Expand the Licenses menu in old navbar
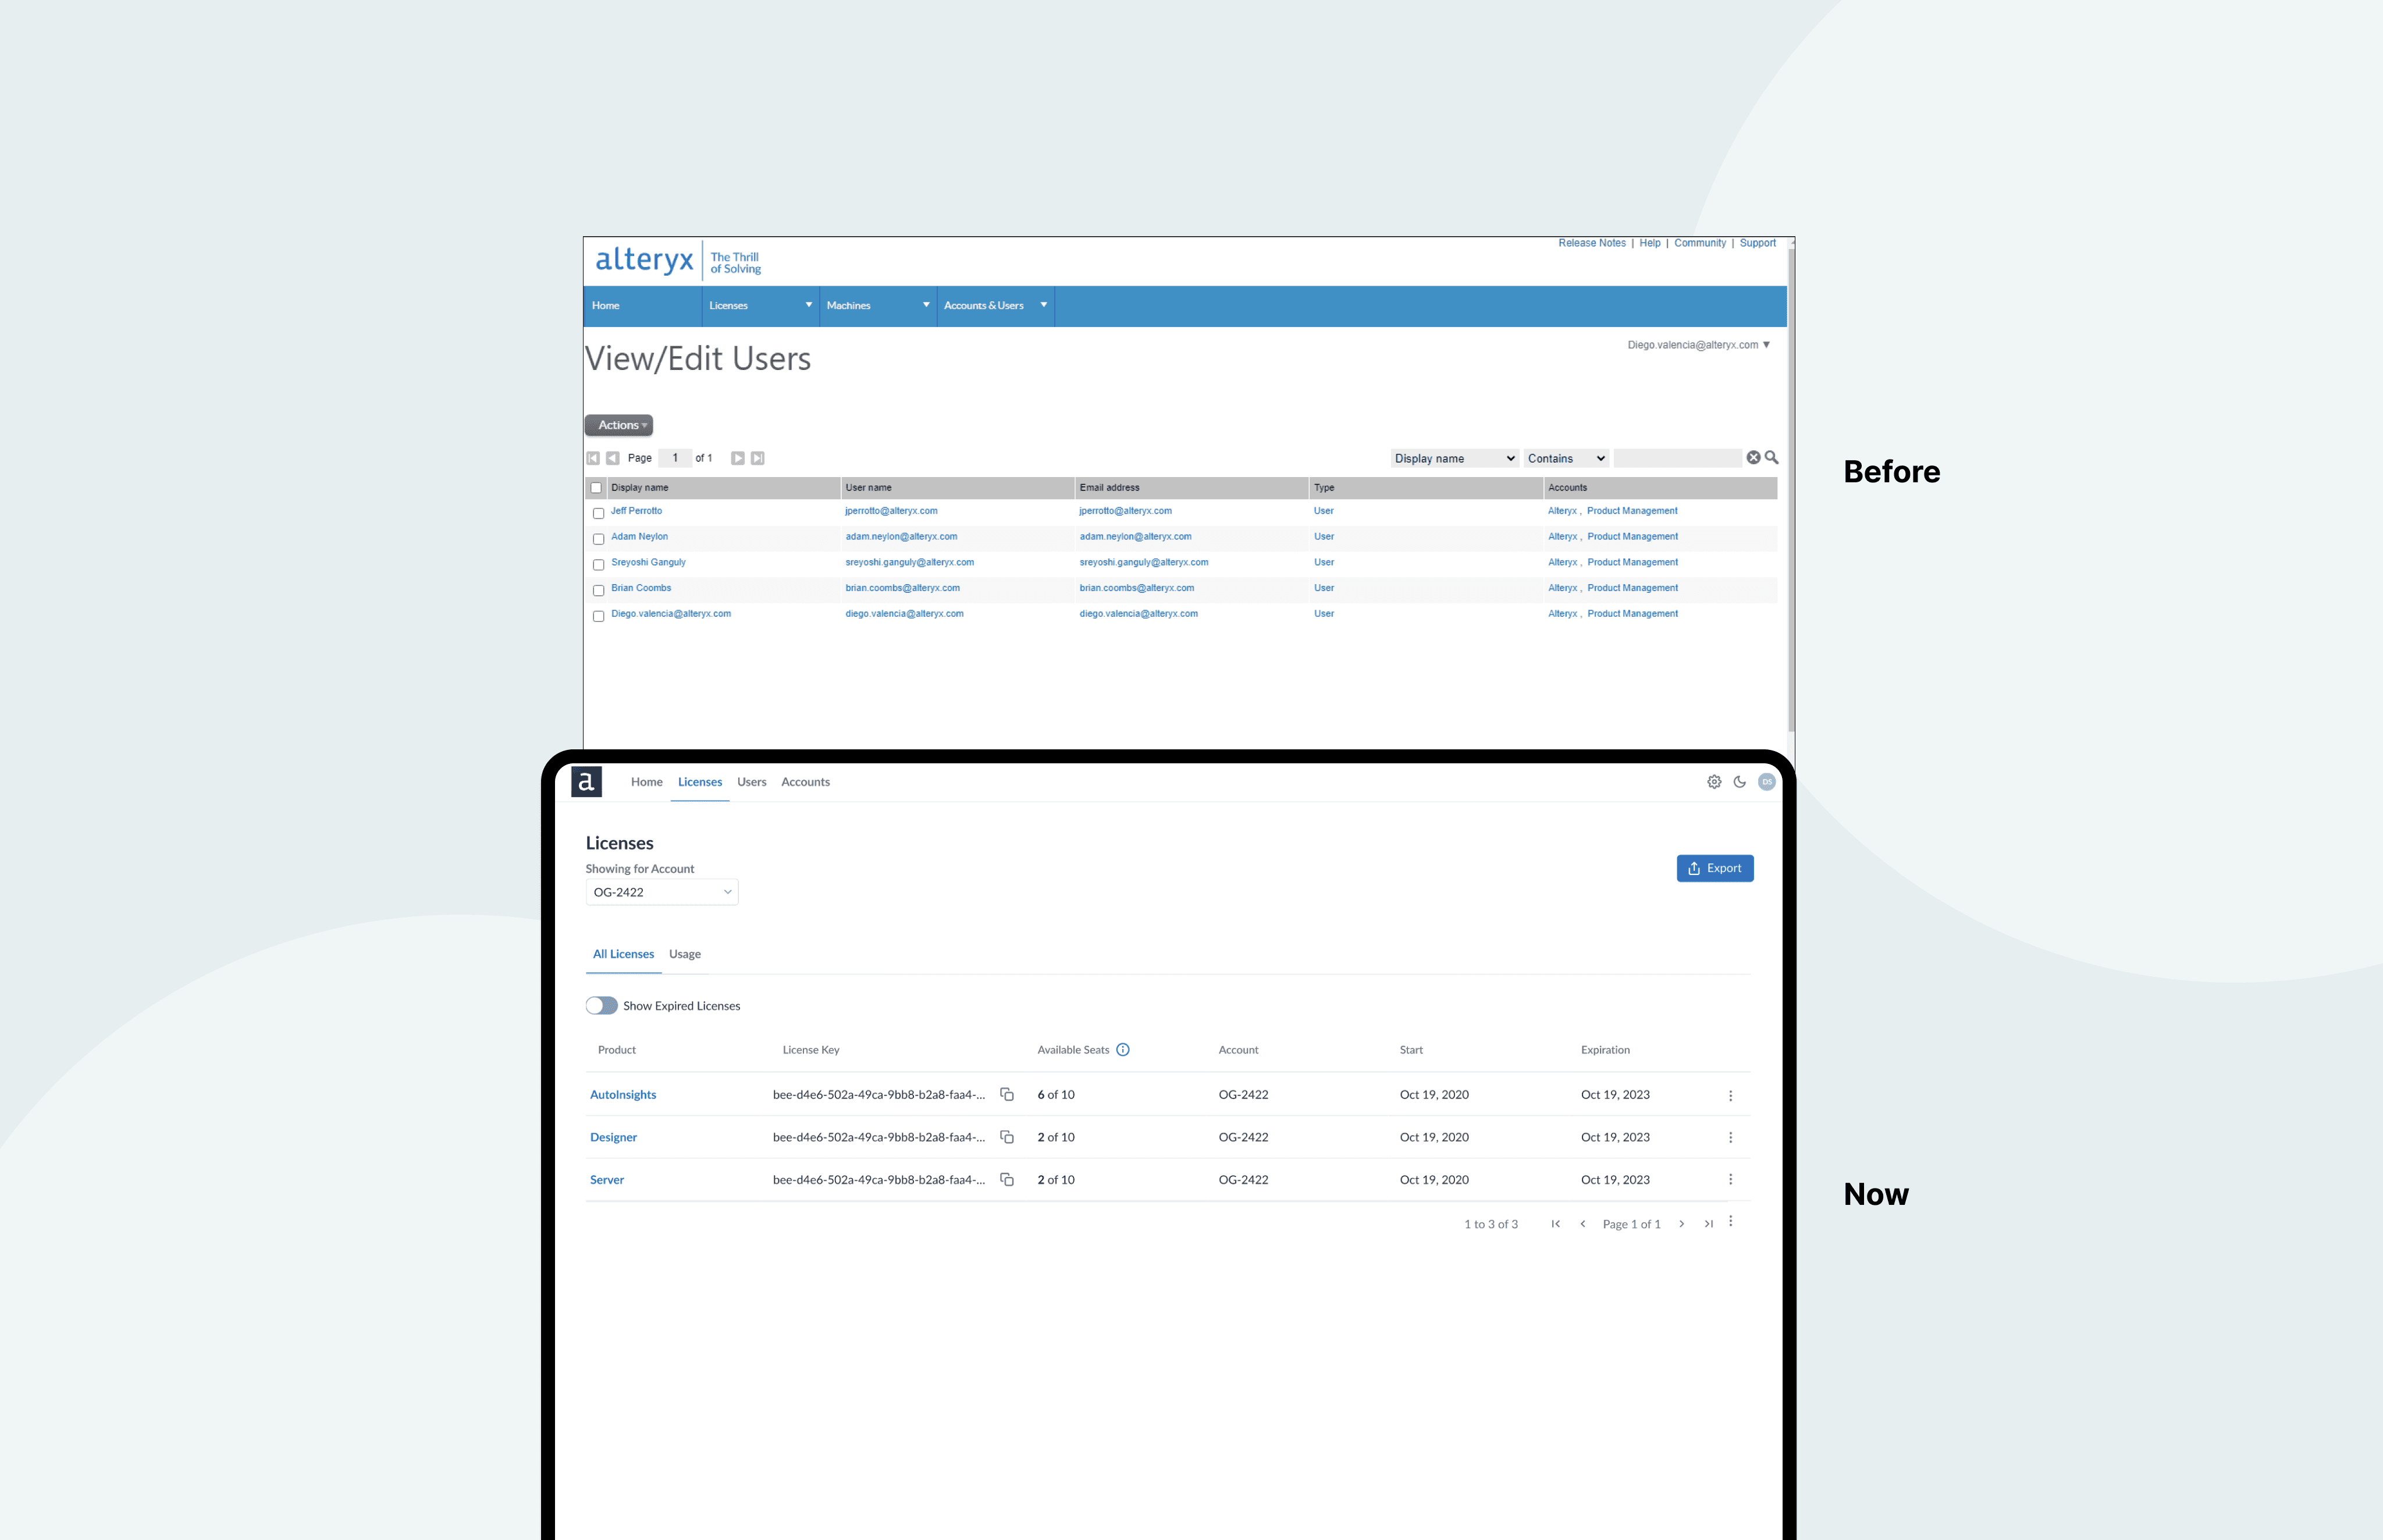 pyautogui.click(x=760, y=306)
